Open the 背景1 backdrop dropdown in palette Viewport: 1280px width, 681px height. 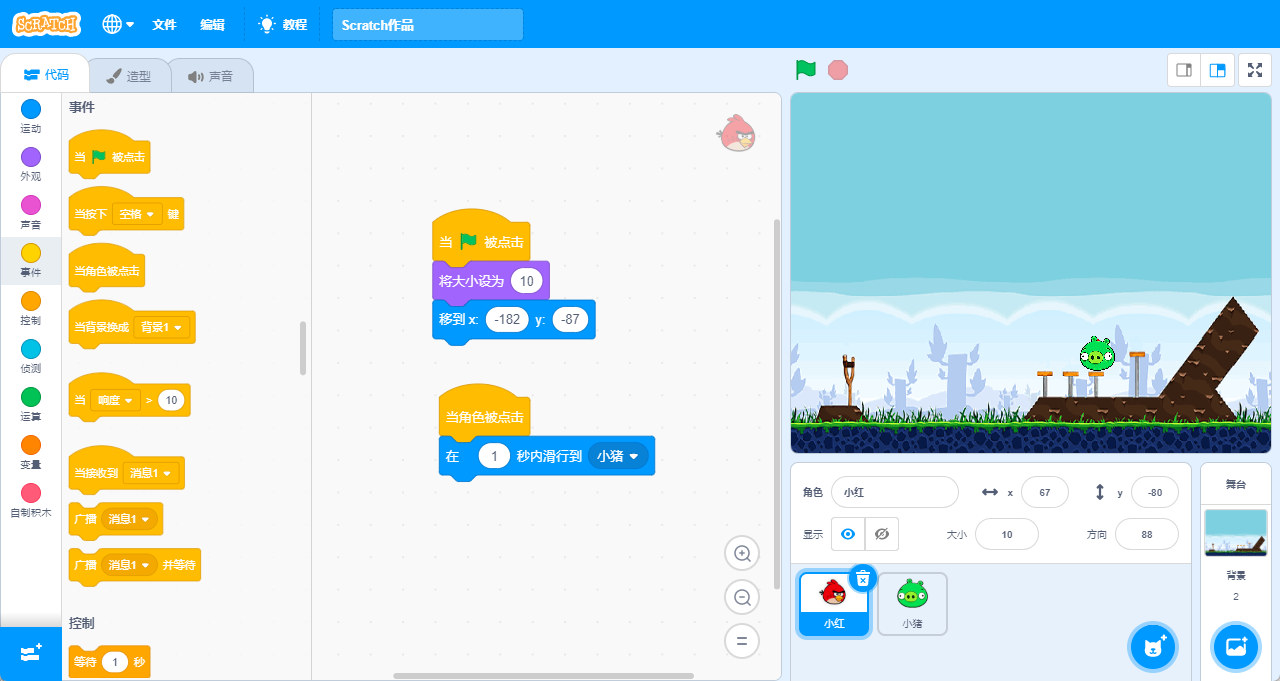pos(163,327)
